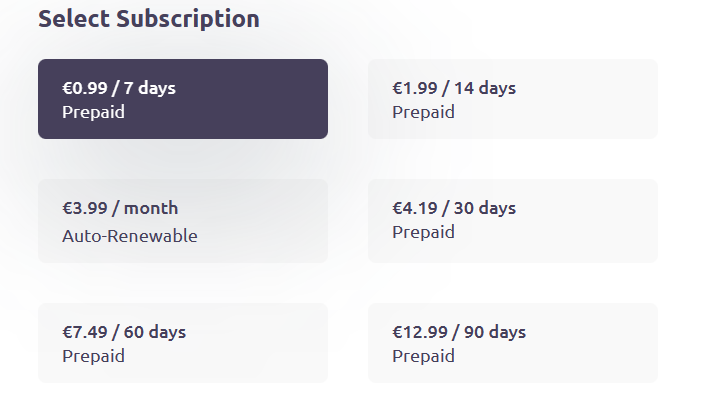Select the €0.99 / 7 days subscription

(x=183, y=99)
